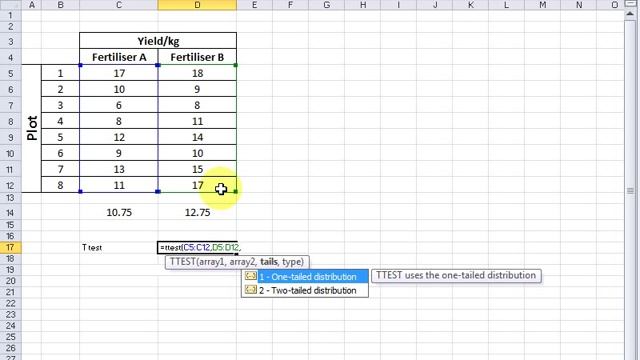
Task: Select column M header
Action: tap(542, 5)
